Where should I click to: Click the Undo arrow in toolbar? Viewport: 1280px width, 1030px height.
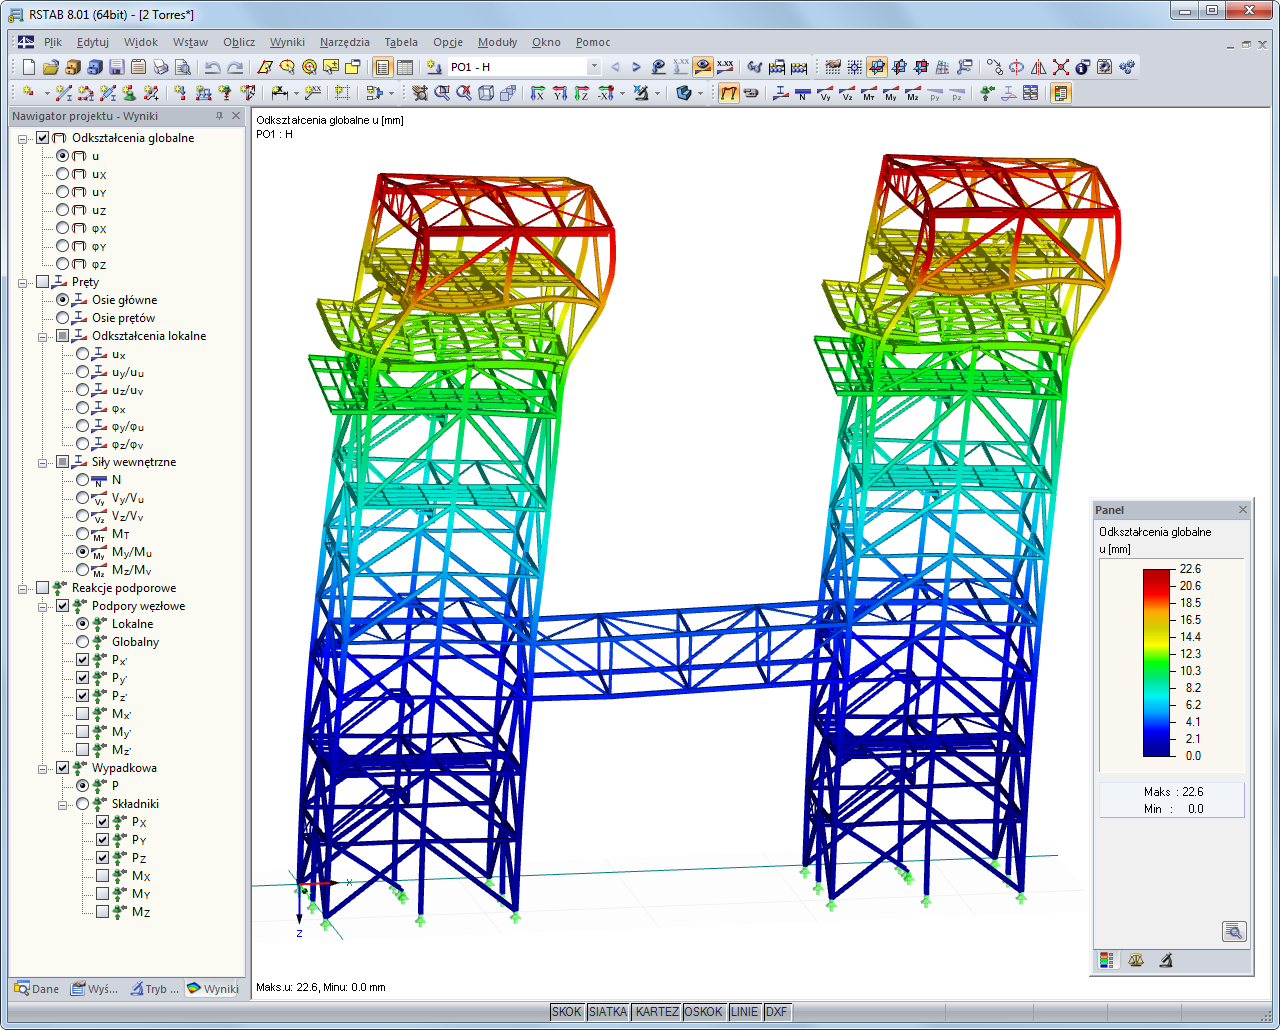[212, 67]
